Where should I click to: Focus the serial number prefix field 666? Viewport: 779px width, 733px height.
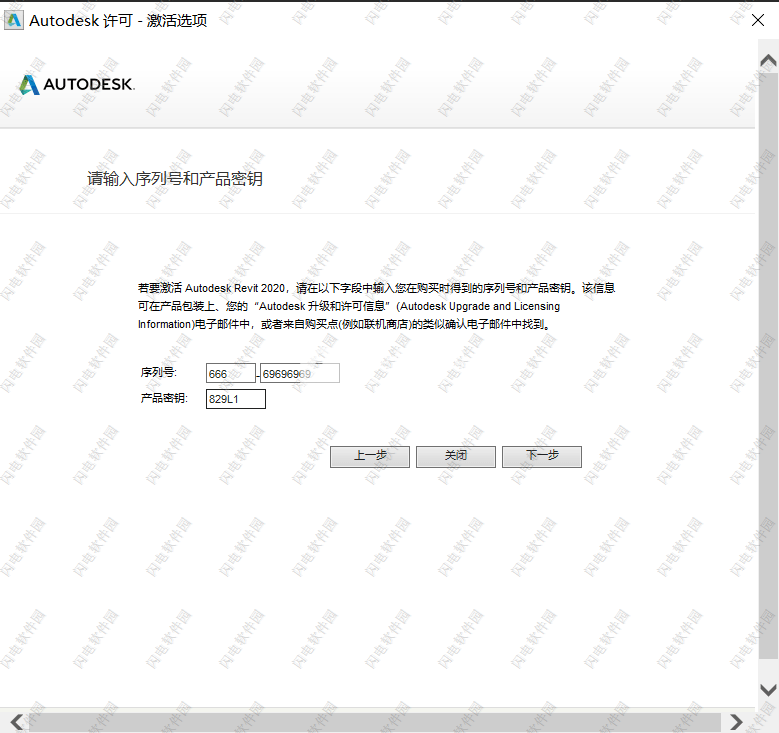[x=231, y=373]
